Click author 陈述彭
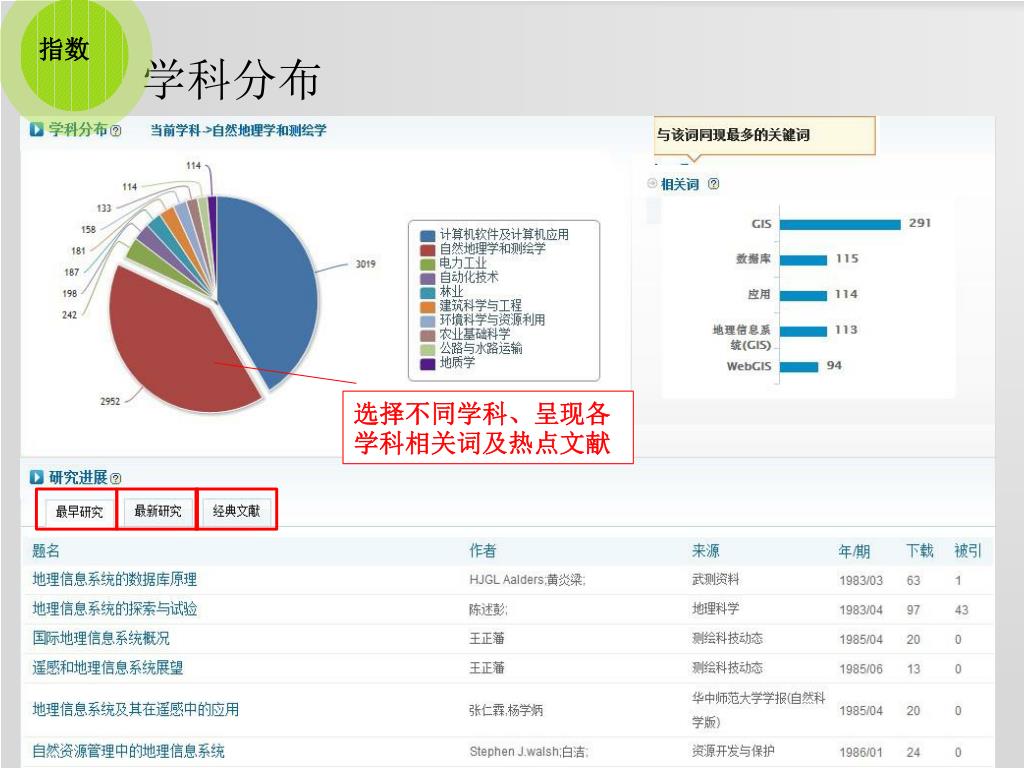1024x768 pixels. click(x=488, y=609)
